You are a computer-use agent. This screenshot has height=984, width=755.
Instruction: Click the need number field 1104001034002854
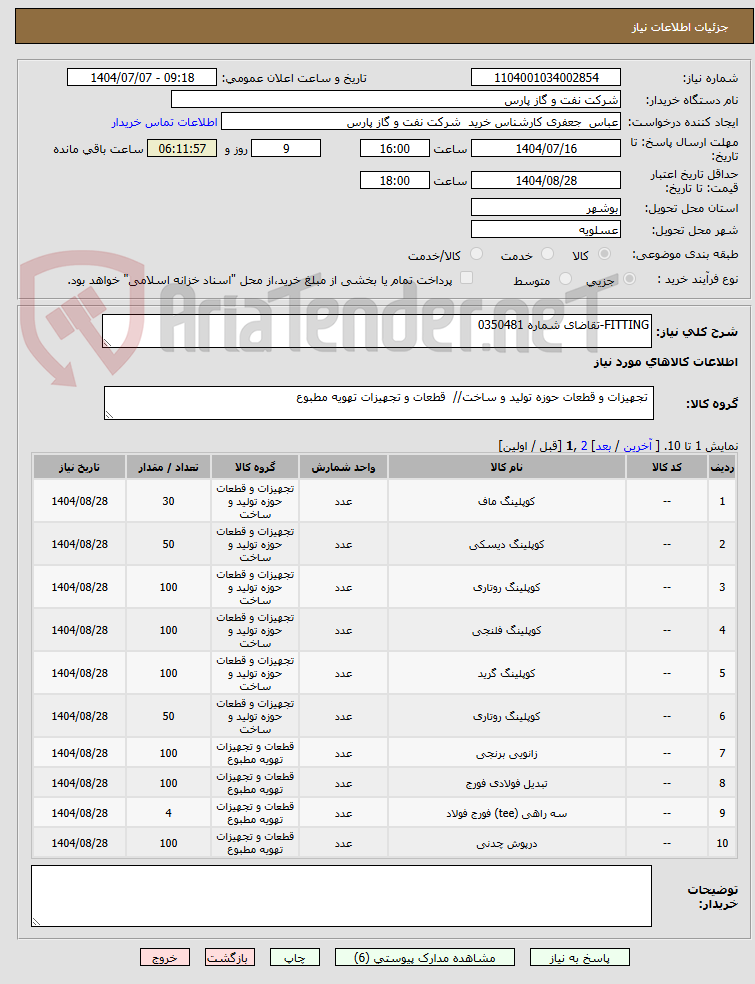coord(546,78)
